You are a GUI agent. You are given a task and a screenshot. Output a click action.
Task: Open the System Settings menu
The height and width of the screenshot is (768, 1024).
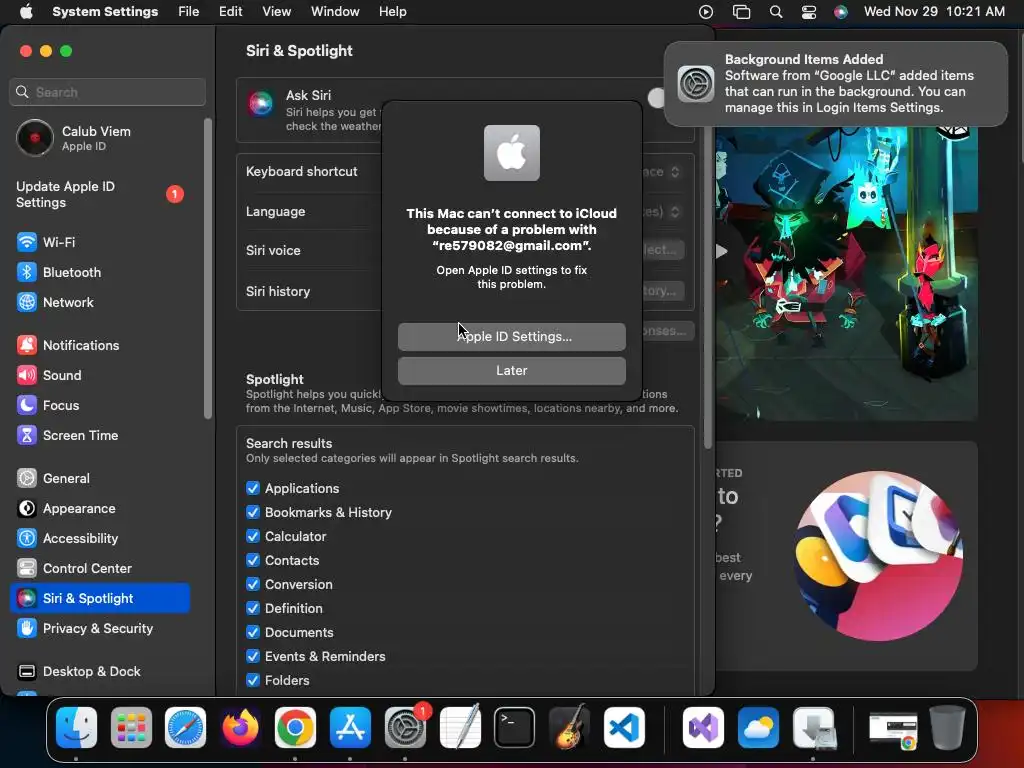click(x=105, y=12)
